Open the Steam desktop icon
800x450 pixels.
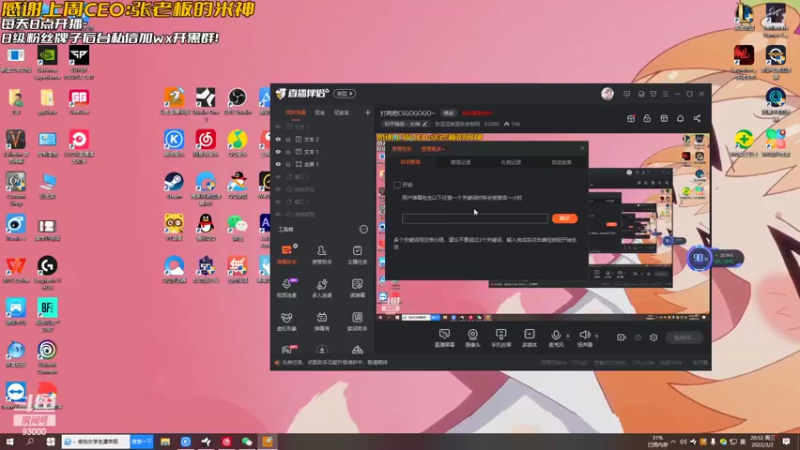[174, 186]
